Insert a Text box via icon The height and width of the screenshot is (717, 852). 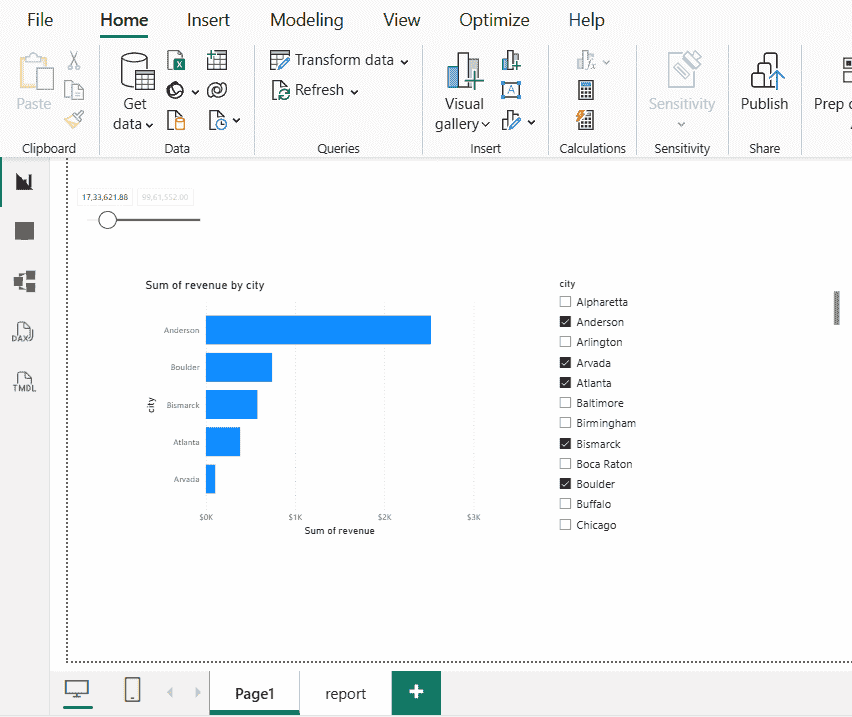click(511, 90)
